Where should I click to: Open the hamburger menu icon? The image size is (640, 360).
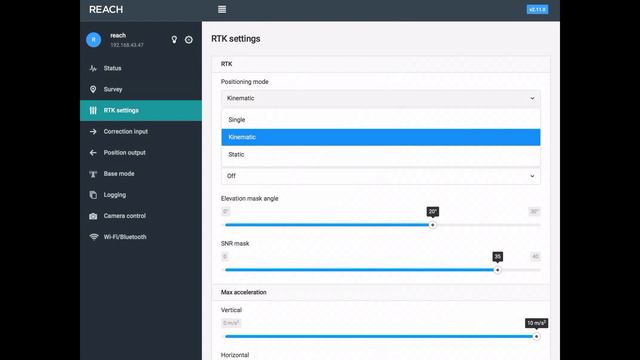click(x=222, y=9)
